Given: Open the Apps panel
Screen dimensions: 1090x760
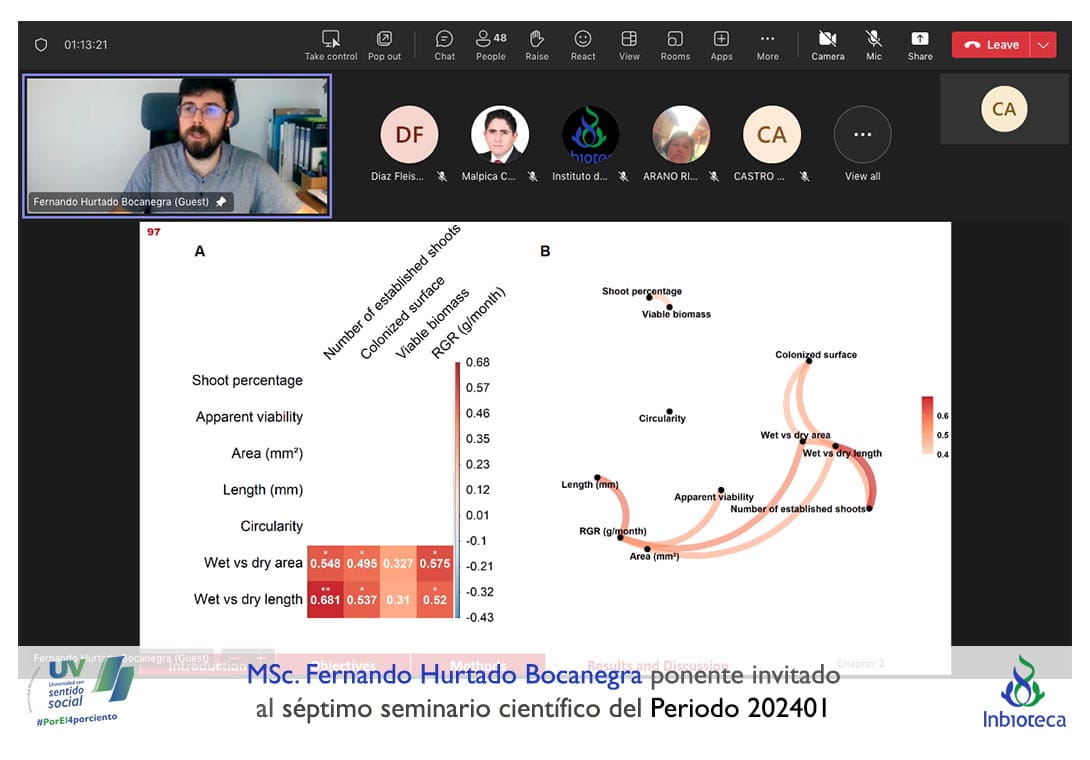Looking at the screenshot, I should [721, 44].
